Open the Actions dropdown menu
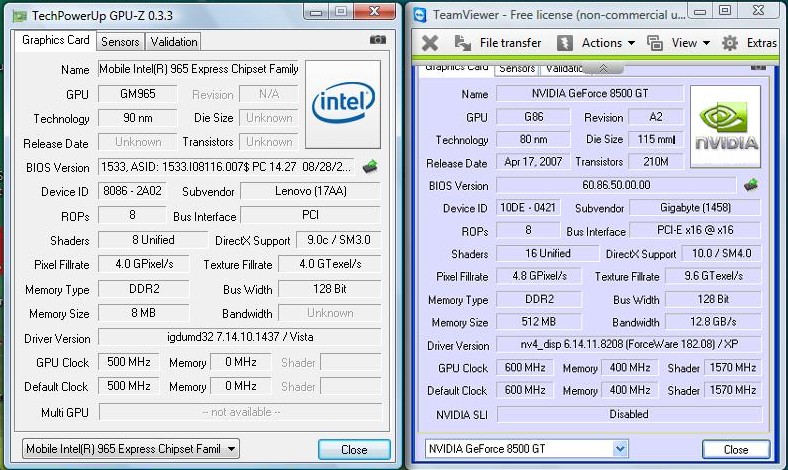The width and height of the screenshot is (788, 470). [609, 43]
